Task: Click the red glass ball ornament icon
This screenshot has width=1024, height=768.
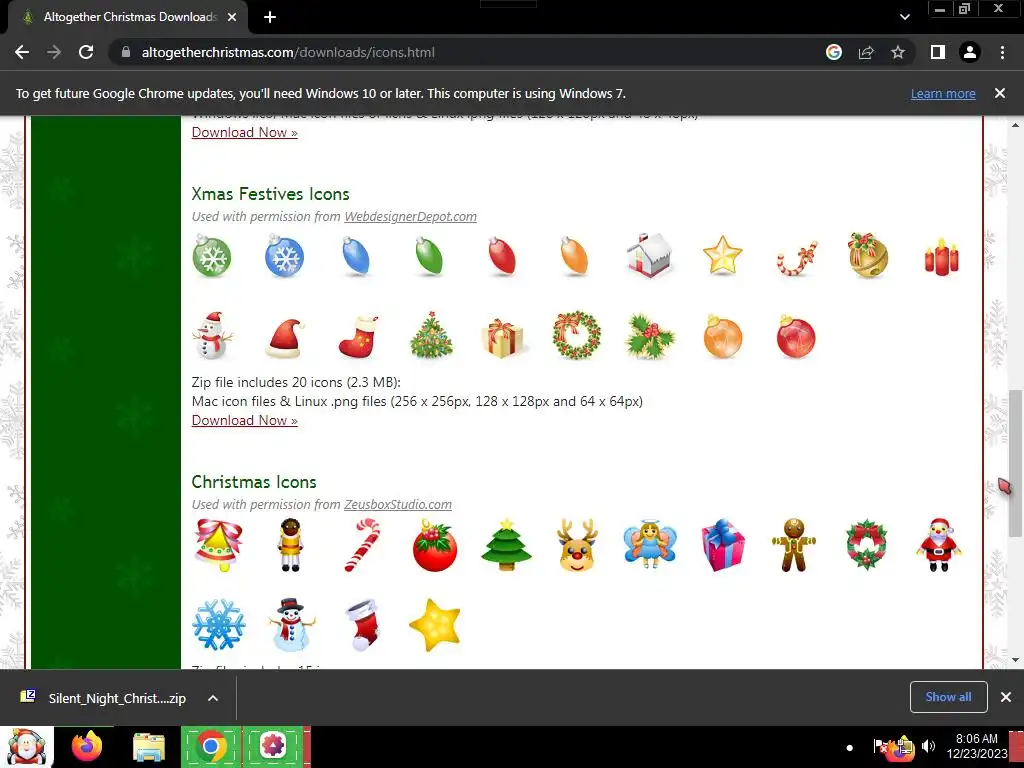Action: tap(796, 337)
